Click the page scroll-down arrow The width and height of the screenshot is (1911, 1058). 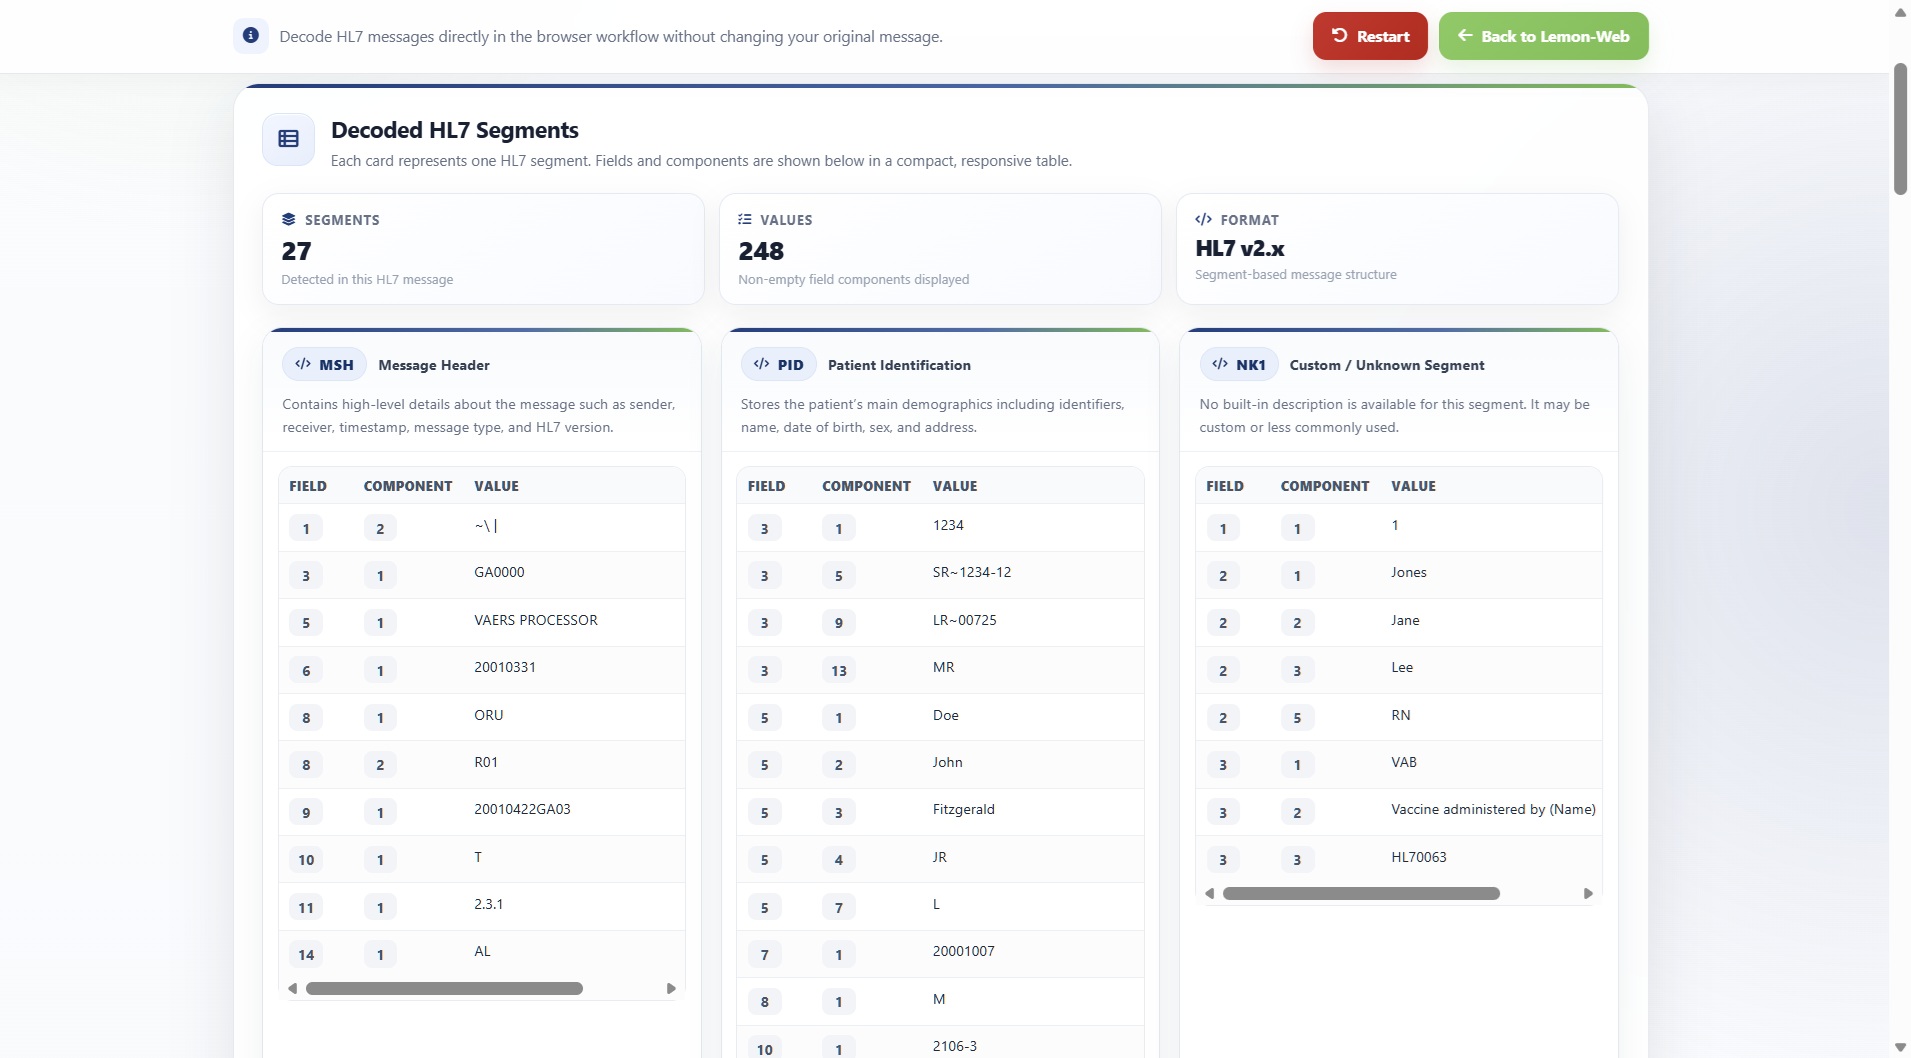tap(1900, 1047)
